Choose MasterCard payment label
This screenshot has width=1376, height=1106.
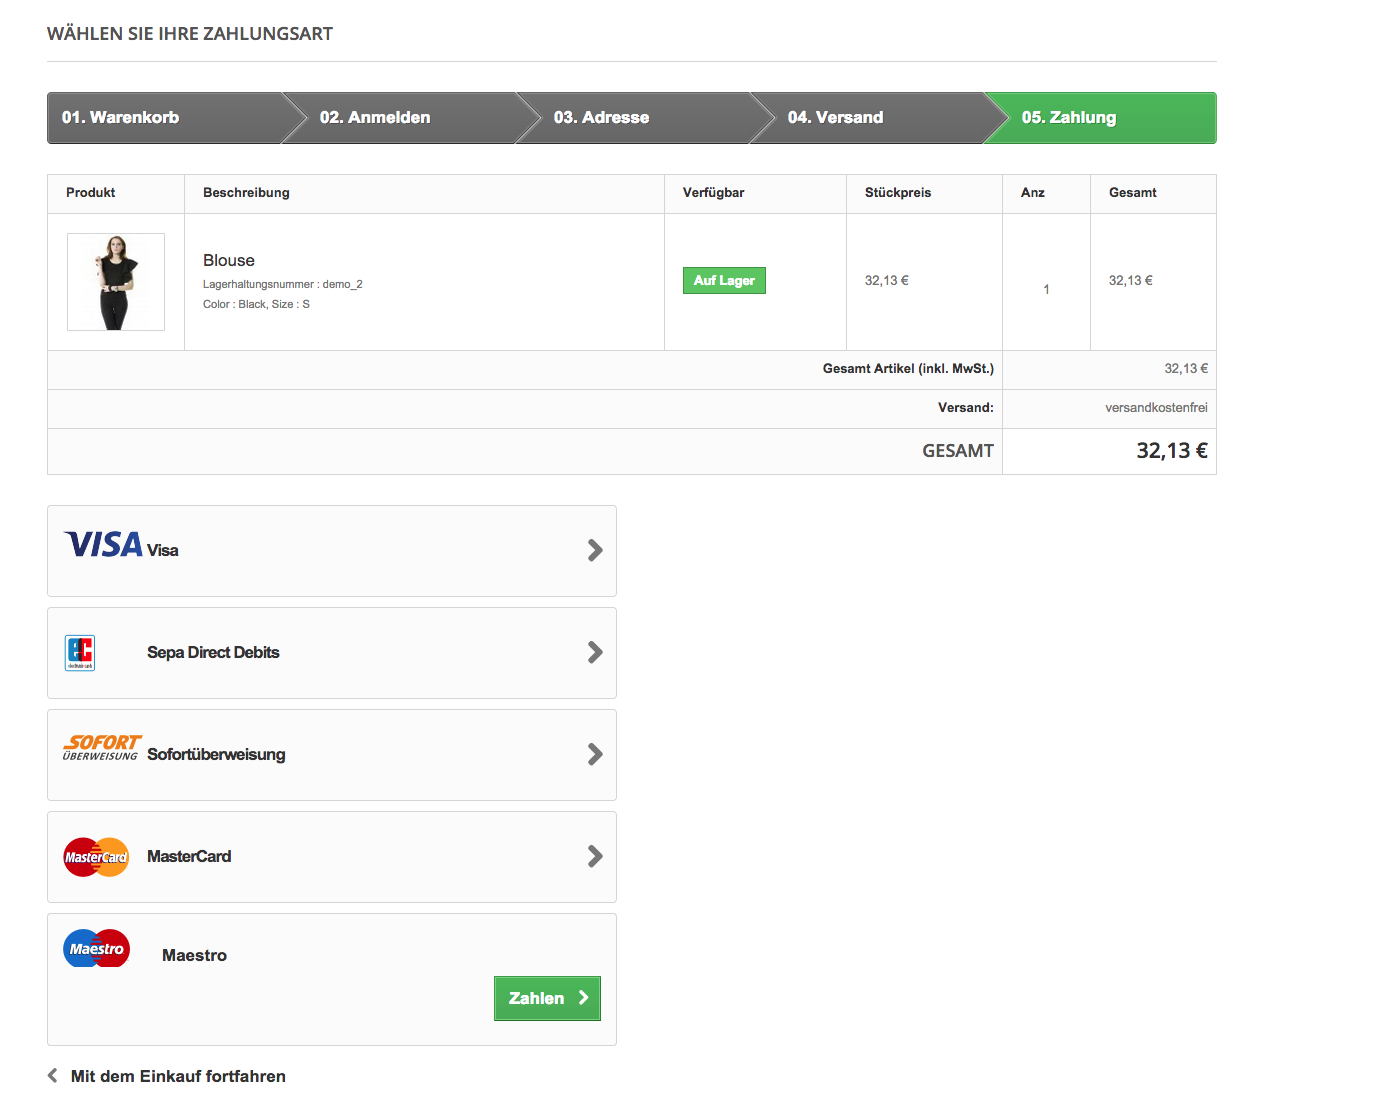click(189, 856)
